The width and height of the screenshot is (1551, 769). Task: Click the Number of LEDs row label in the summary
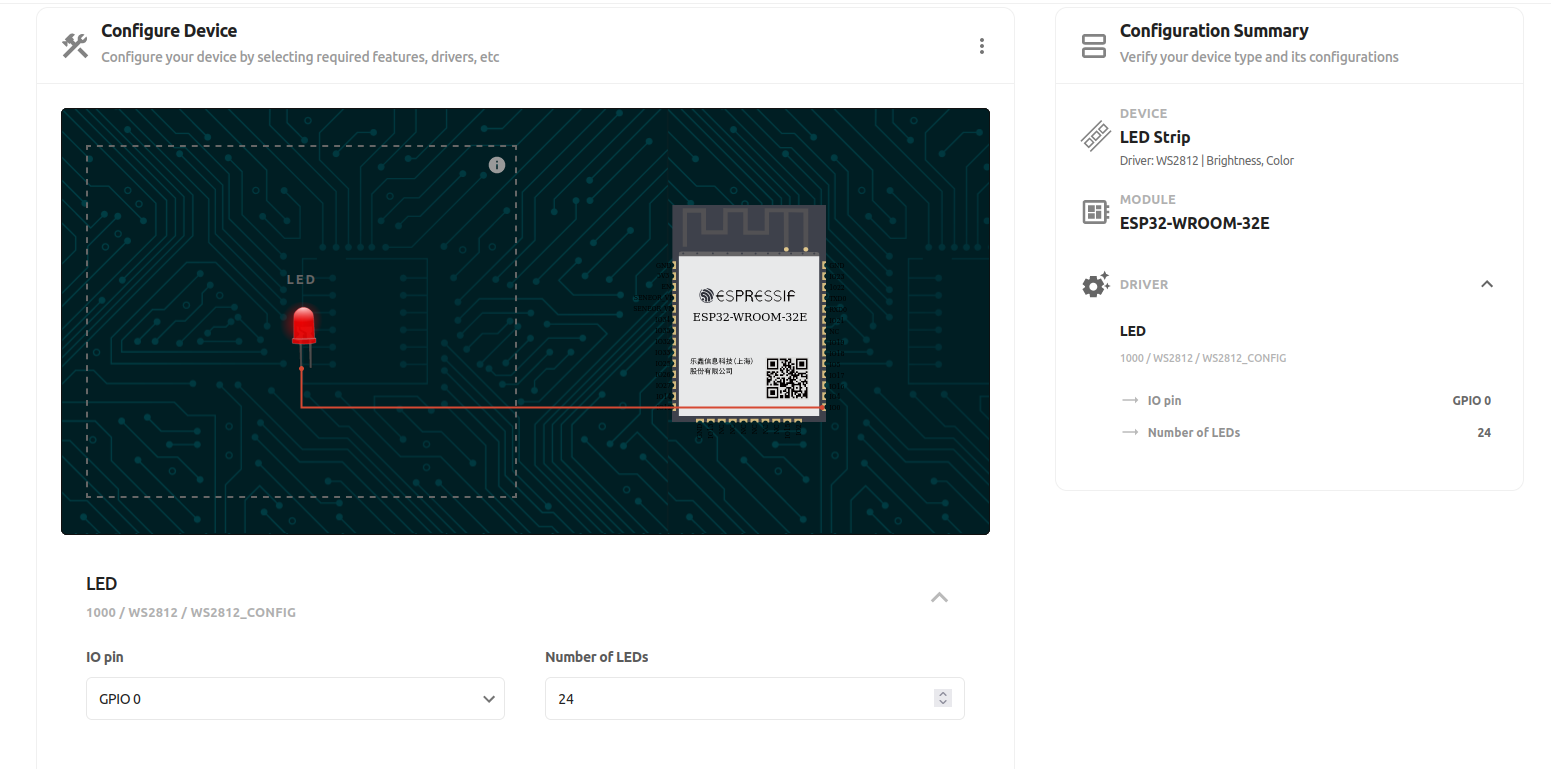[x=1194, y=433]
